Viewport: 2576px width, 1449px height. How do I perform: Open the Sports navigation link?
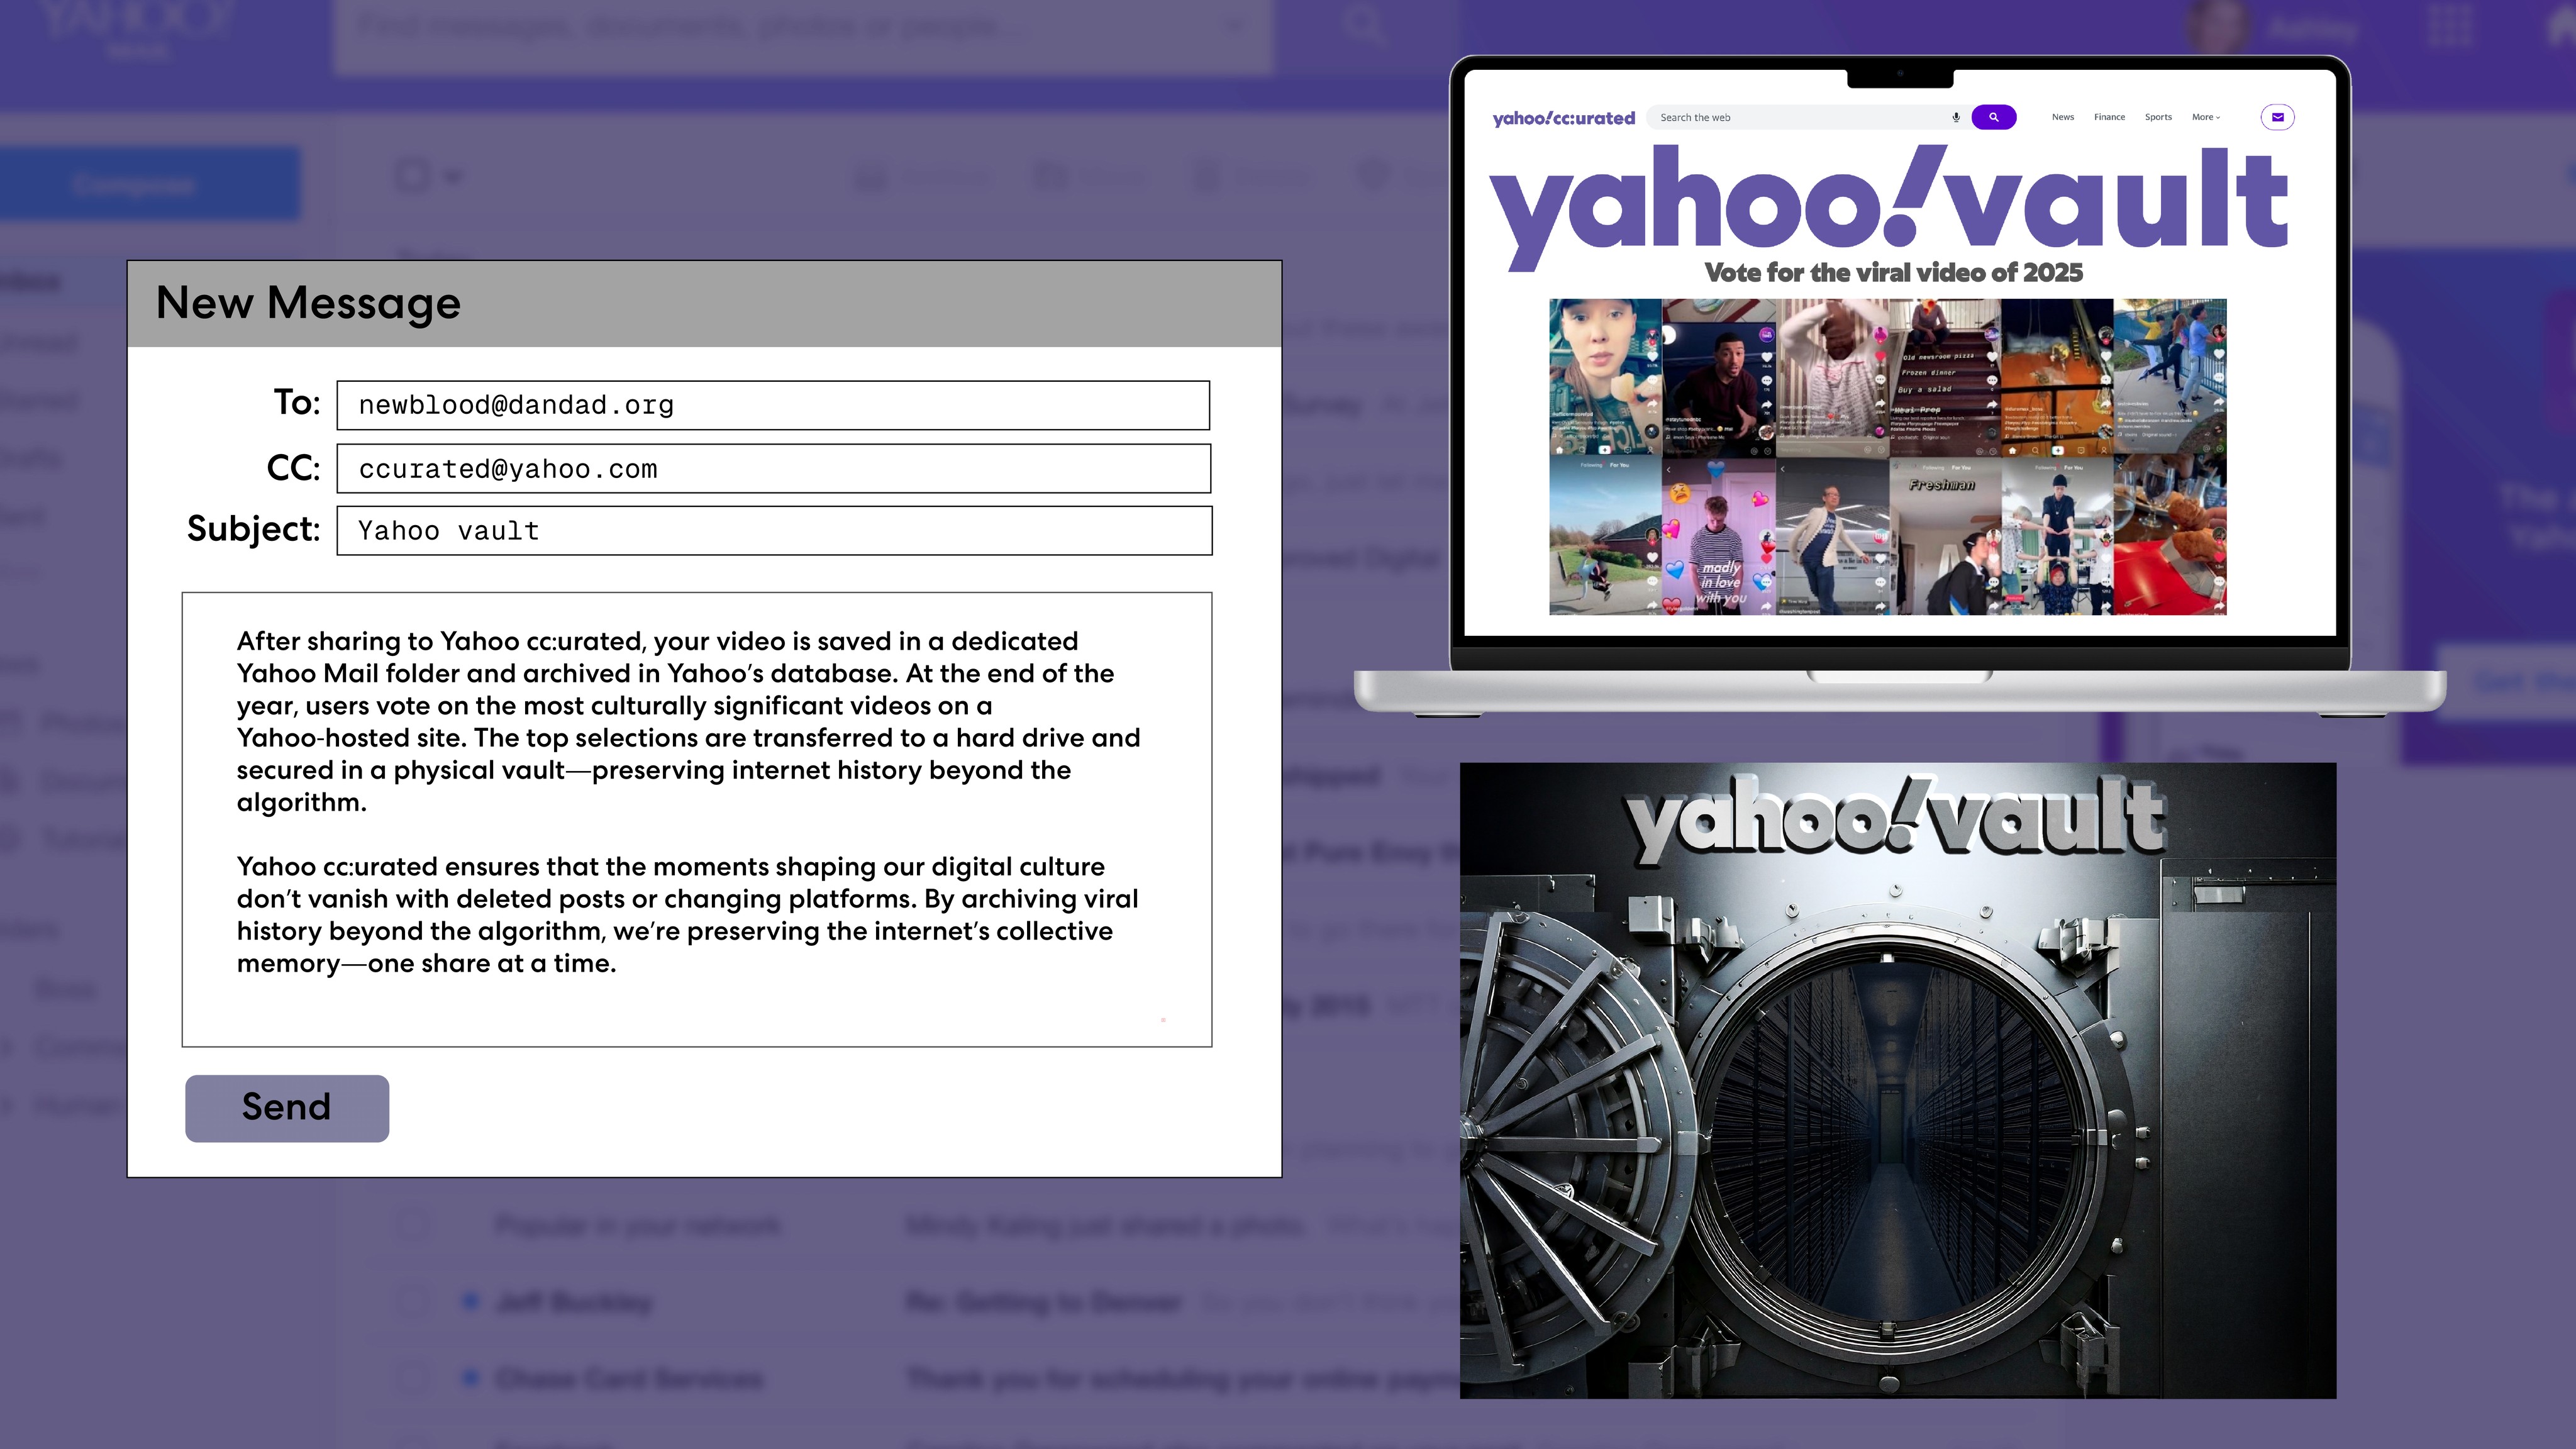[x=2158, y=117]
